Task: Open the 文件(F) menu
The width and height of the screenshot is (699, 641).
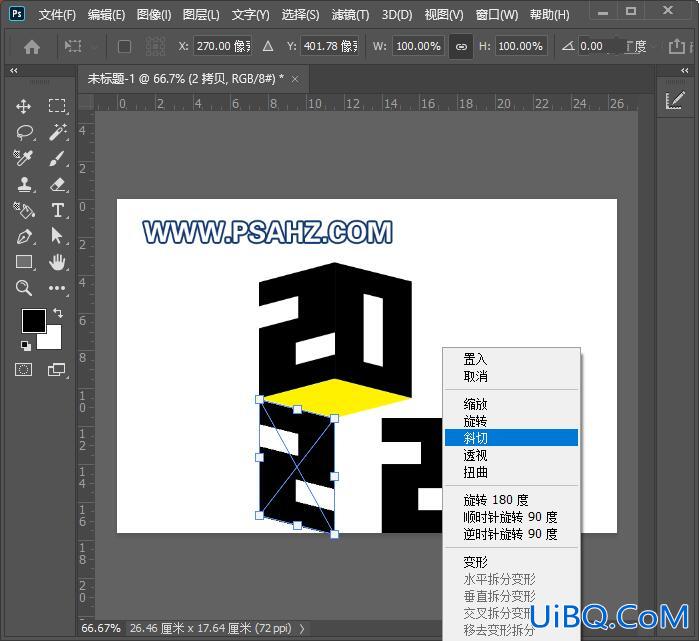Action: pyautogui.click(x=57, y=15)
